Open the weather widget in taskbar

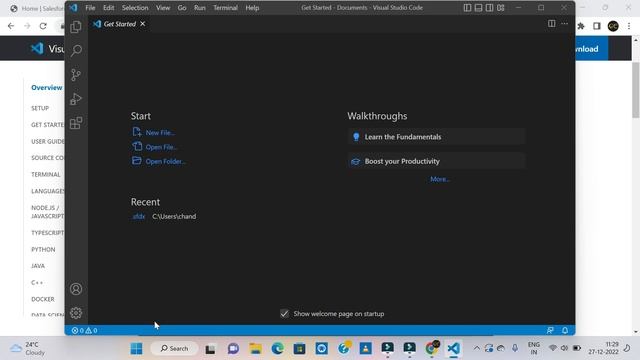point(28,349)
